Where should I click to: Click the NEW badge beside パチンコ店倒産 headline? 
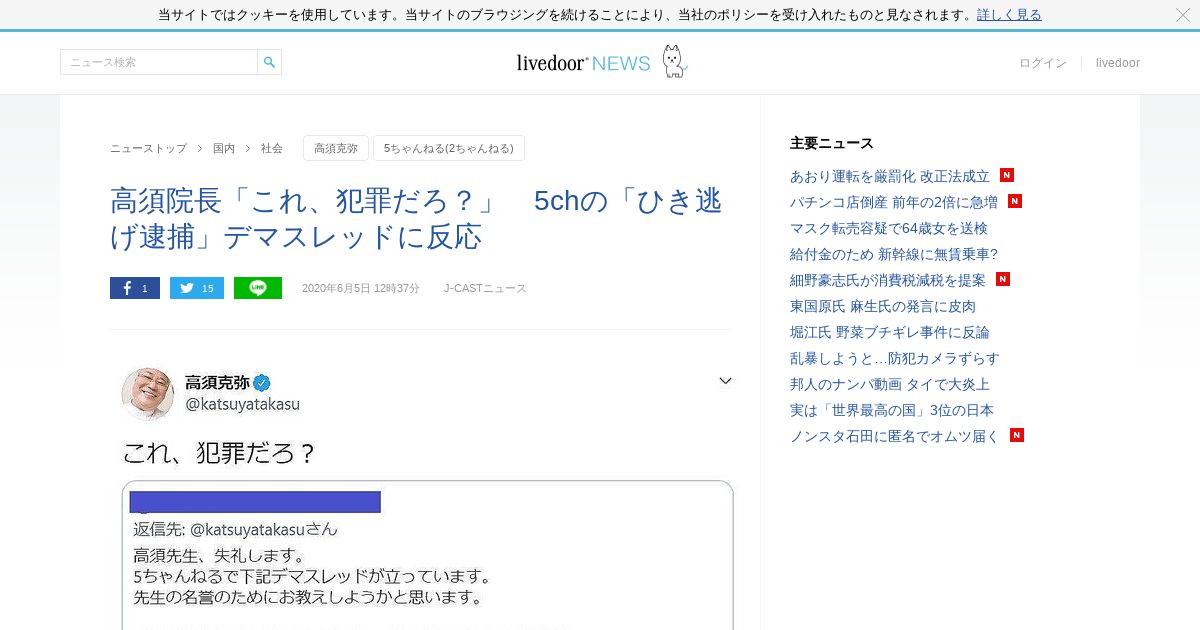(1015, 201)
